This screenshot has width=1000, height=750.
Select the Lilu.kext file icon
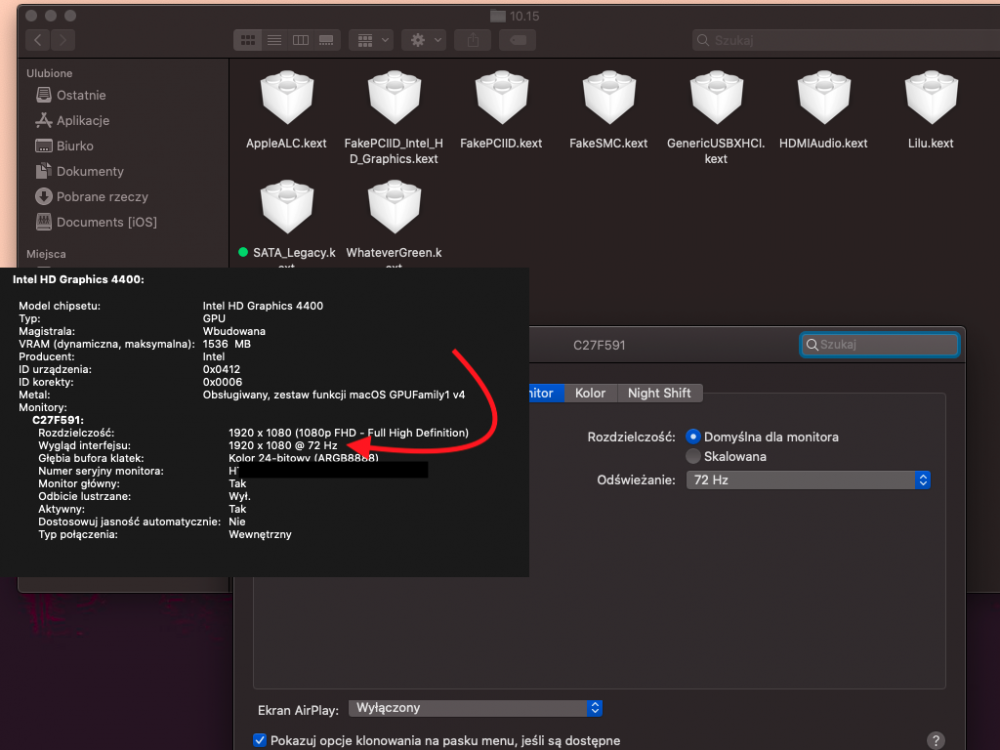click(931, 98)
